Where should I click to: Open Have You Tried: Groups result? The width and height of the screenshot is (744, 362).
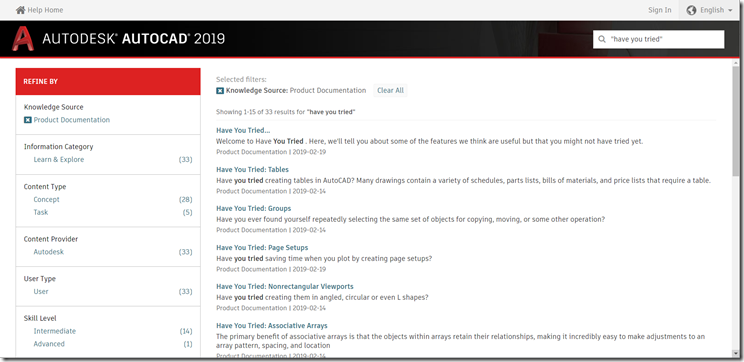254,208
